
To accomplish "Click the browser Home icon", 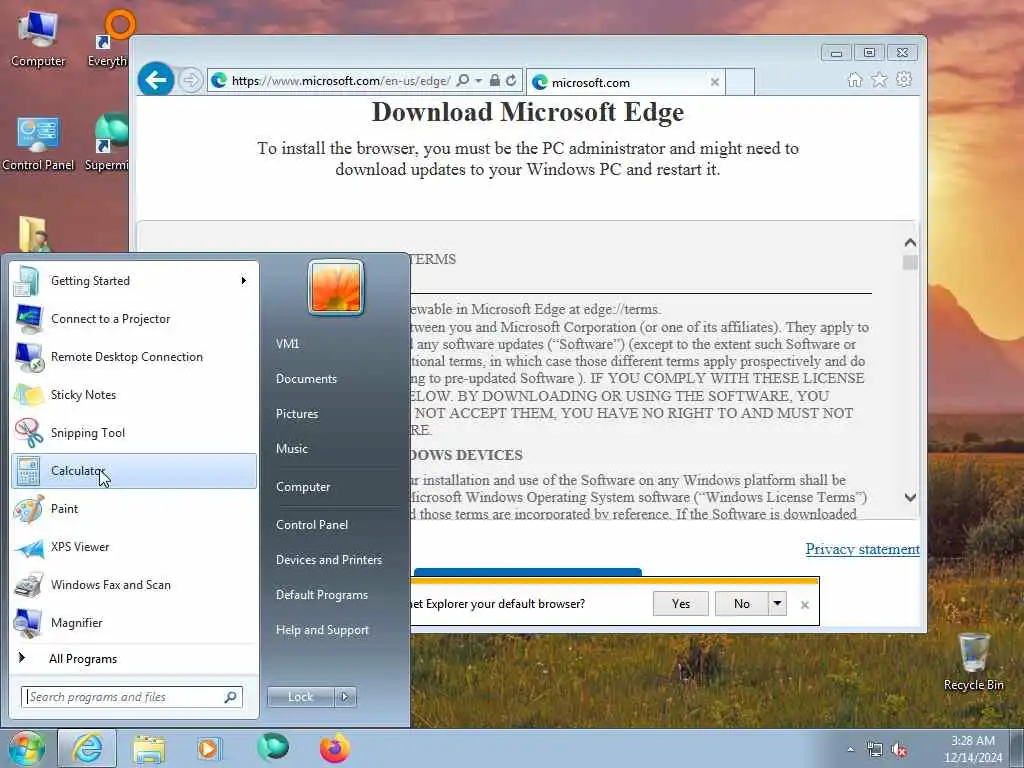I will pyautogui.click(x=854, y=80).
